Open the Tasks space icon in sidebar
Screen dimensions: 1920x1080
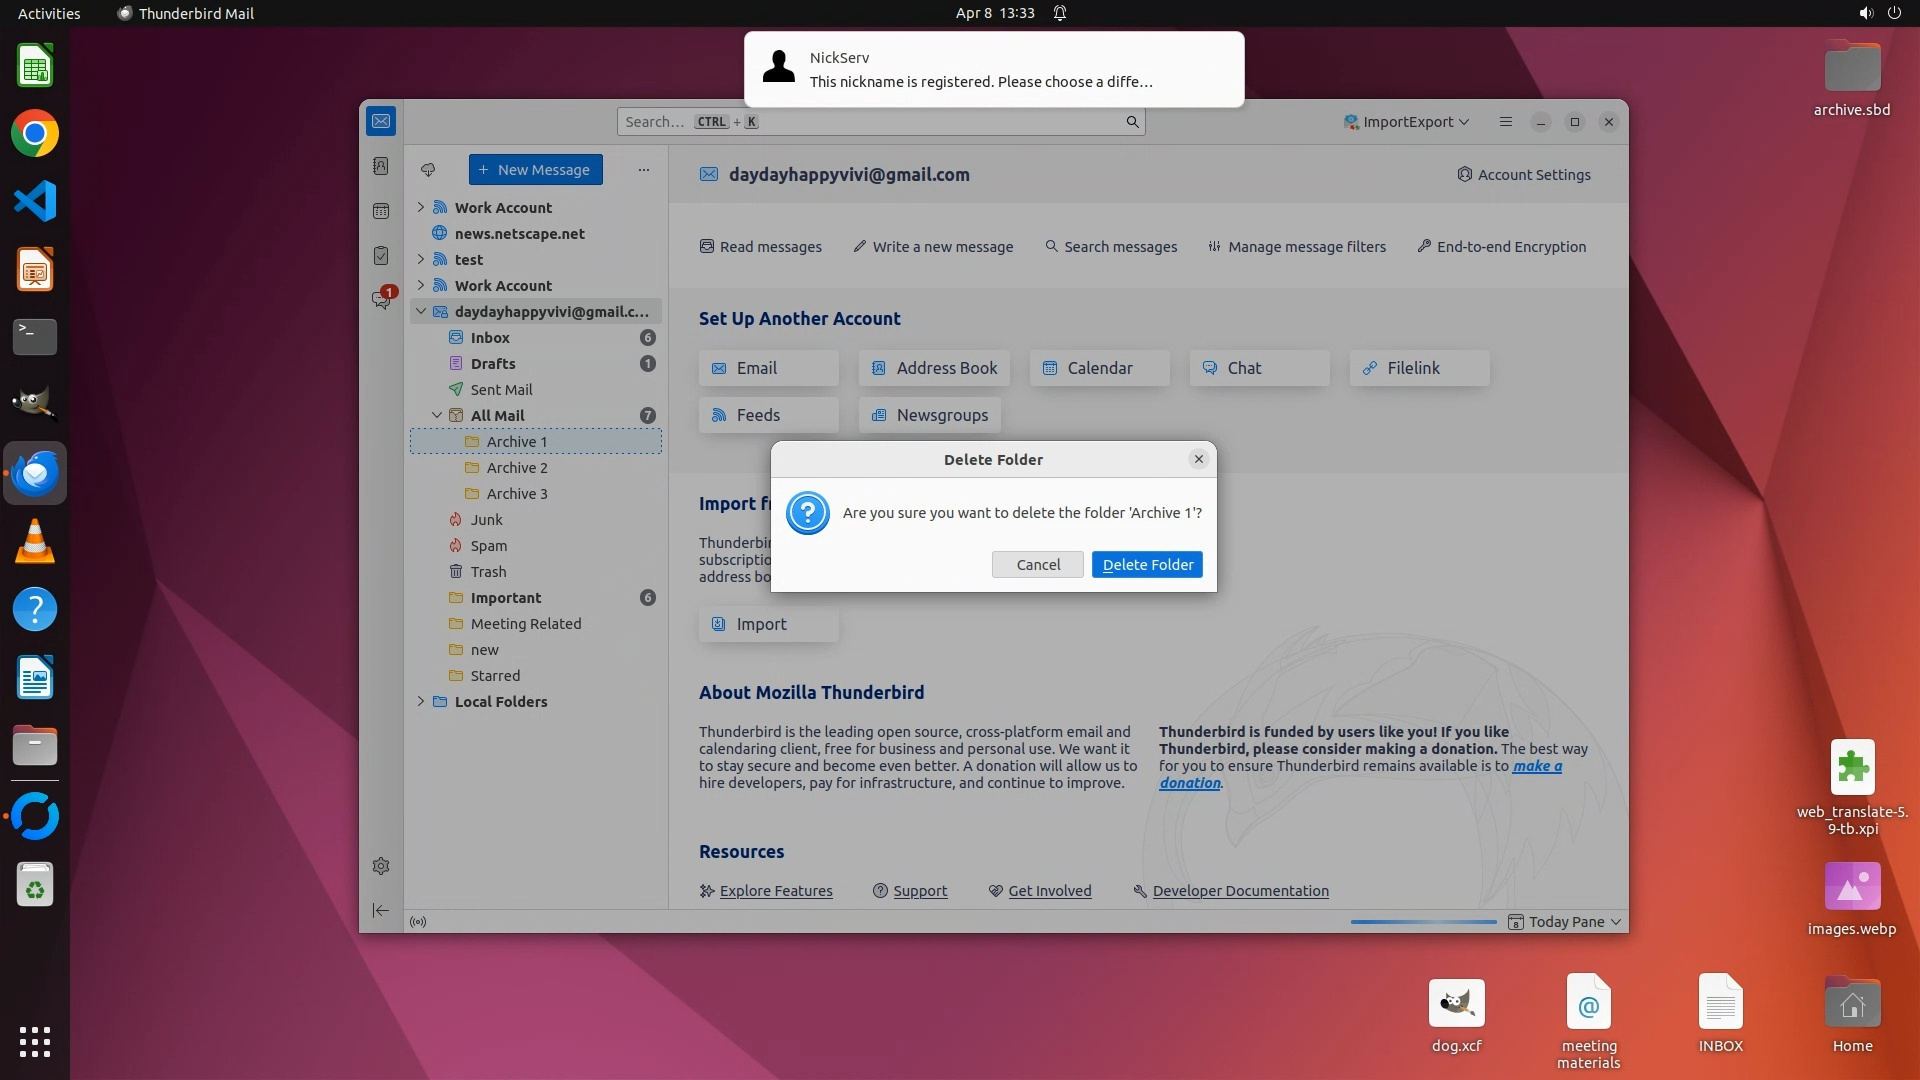point(381,256)
